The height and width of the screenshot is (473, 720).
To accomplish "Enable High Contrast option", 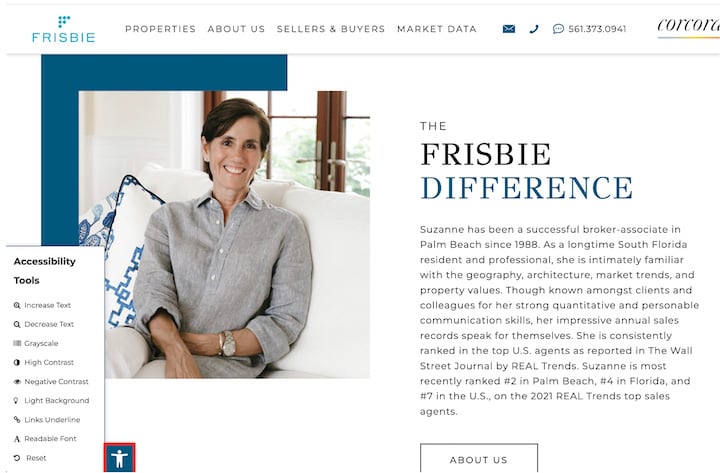I will click(44, 362).
